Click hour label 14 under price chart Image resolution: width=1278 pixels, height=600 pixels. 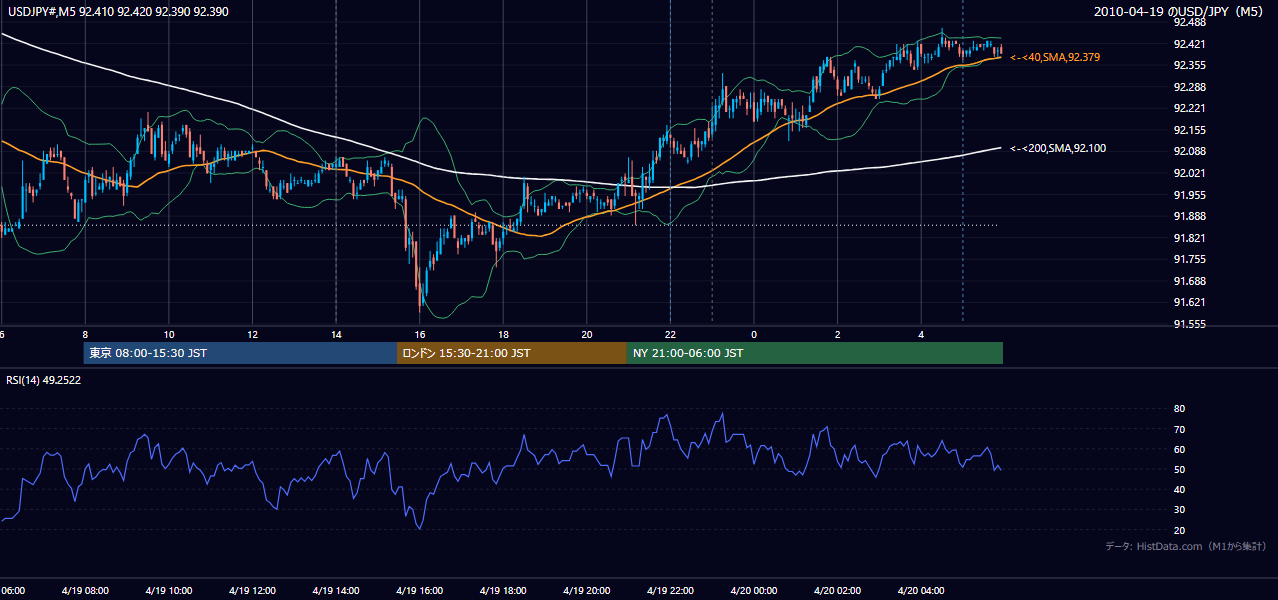point(336,335)
